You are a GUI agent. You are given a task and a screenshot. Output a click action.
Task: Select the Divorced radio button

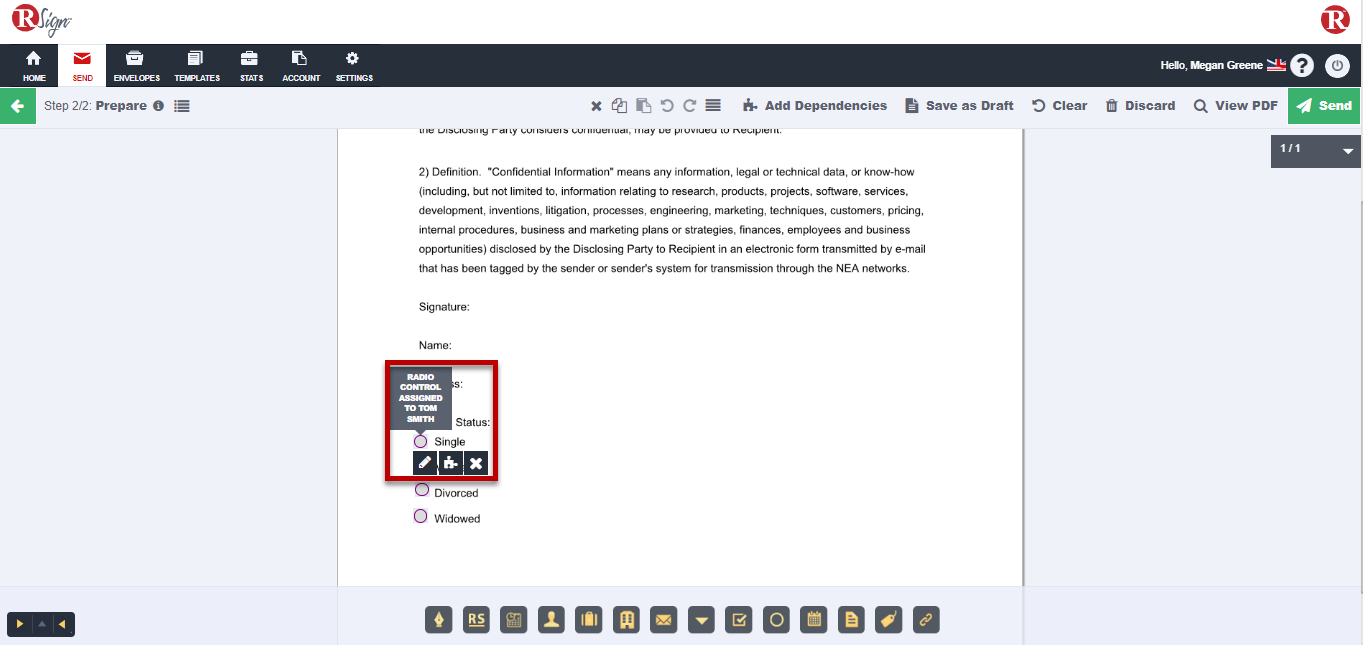(422, 490)
